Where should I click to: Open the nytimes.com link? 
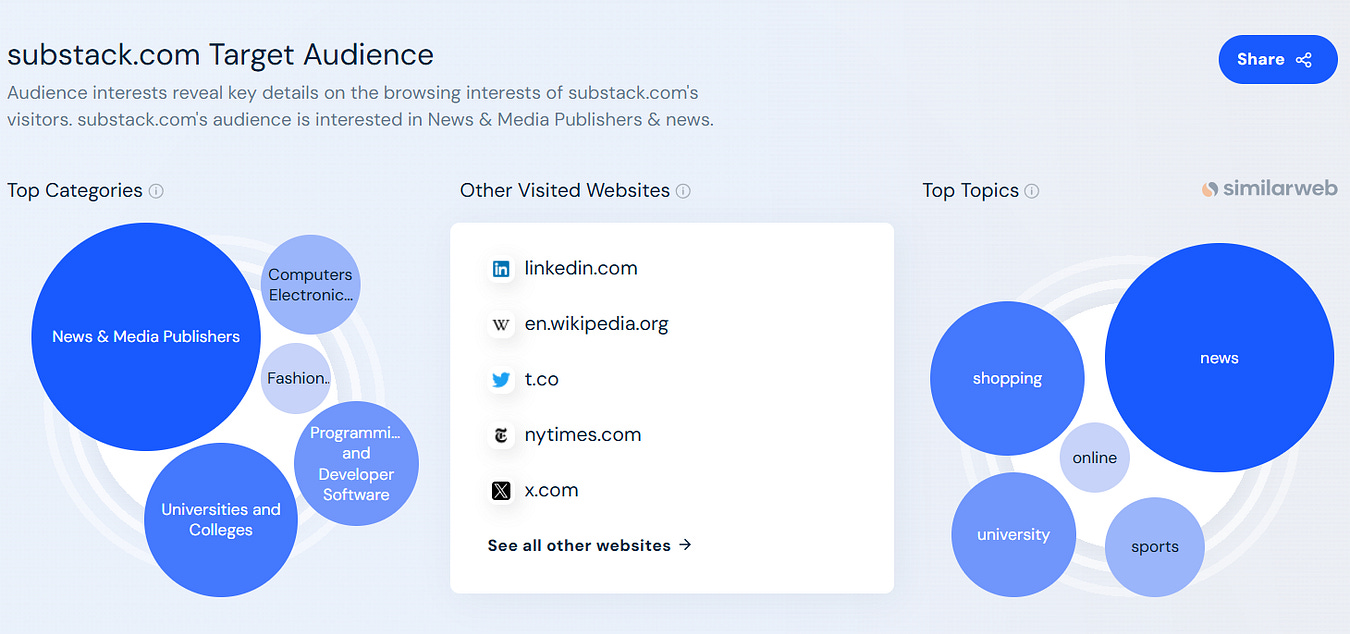click(583, 435)
